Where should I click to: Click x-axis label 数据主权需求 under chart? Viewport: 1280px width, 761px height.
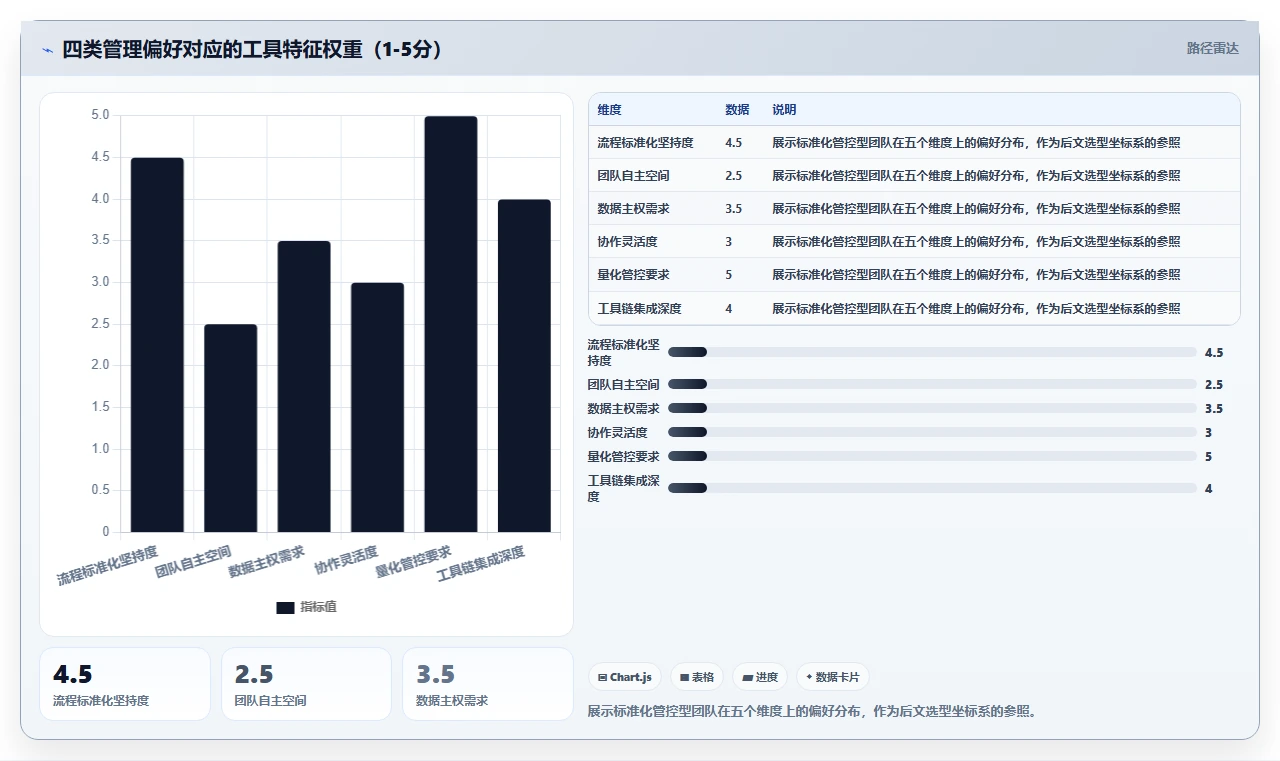pyautogui.click(x=266, y=562)
